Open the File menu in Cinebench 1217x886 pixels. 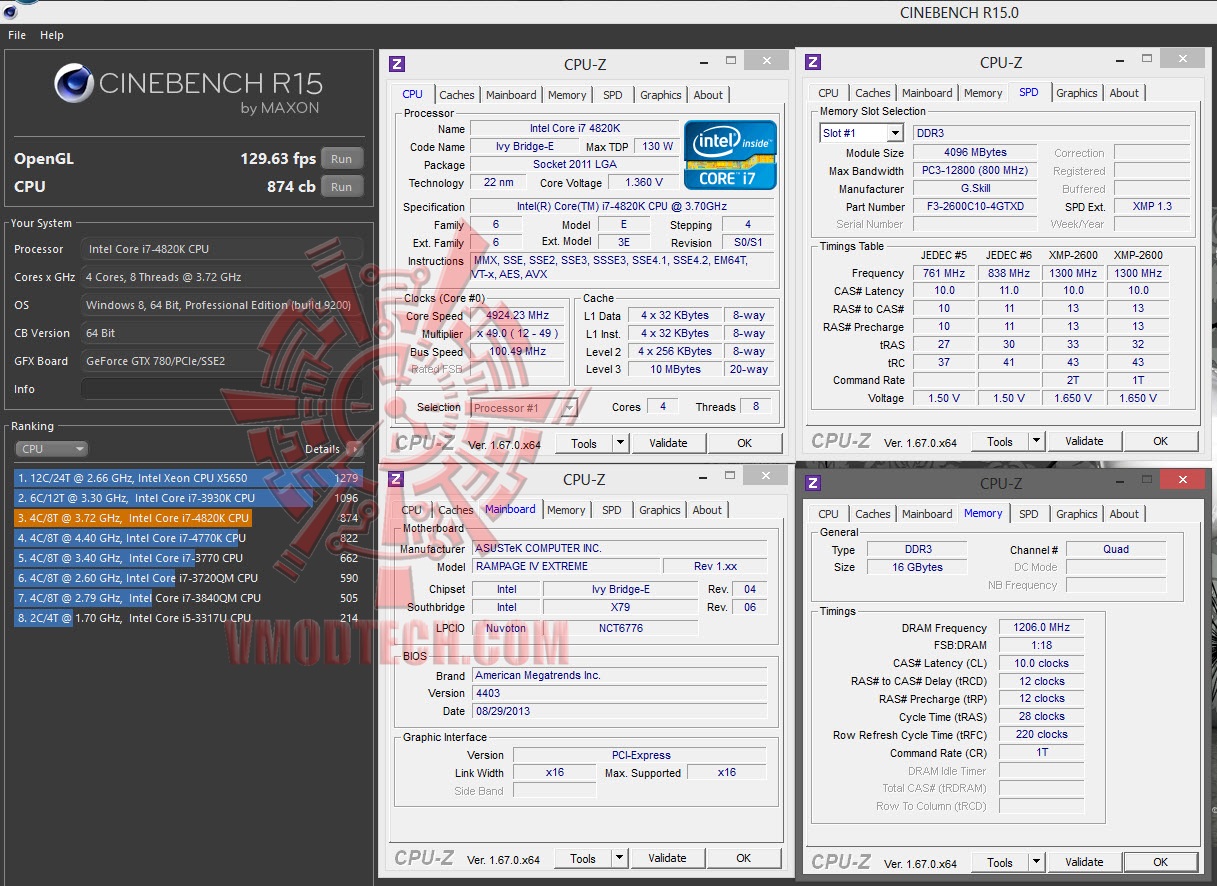click(x=17, y=35)
